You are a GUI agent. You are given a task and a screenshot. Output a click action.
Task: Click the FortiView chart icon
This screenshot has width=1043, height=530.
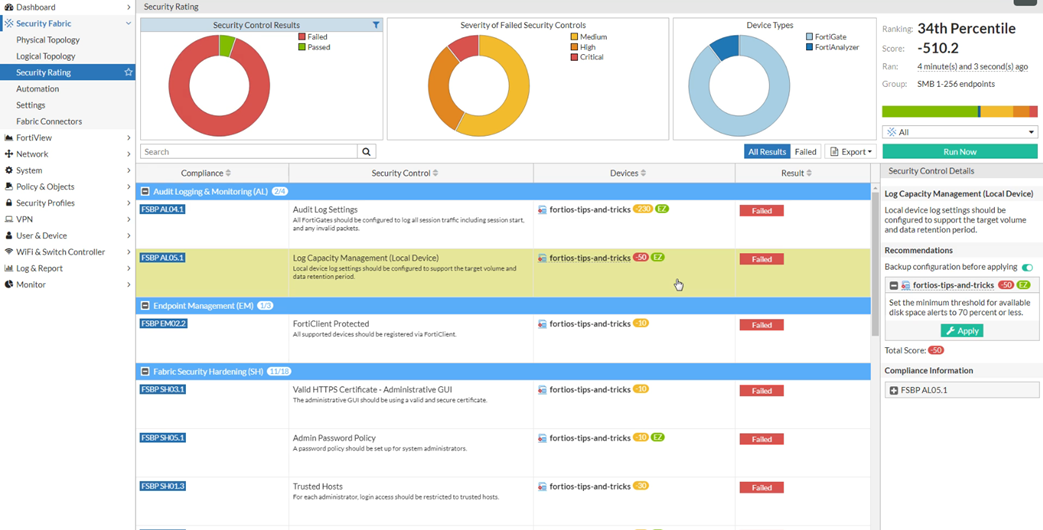click(x=9, y=138)
